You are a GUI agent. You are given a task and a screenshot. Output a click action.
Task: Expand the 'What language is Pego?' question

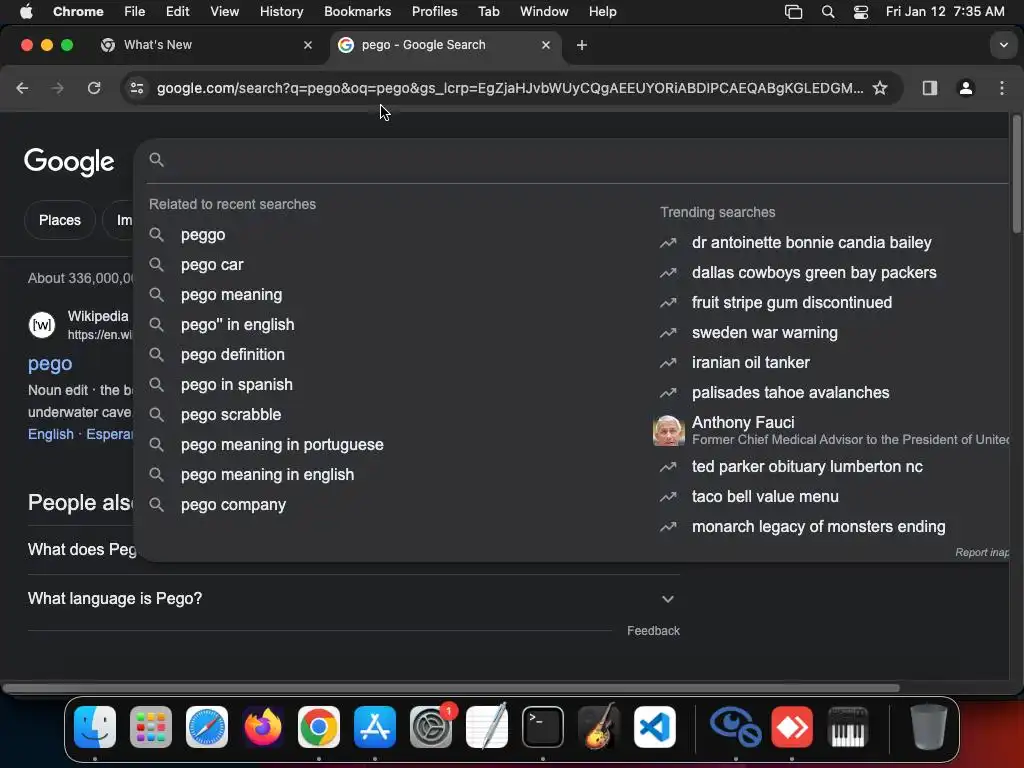[353, 599]
